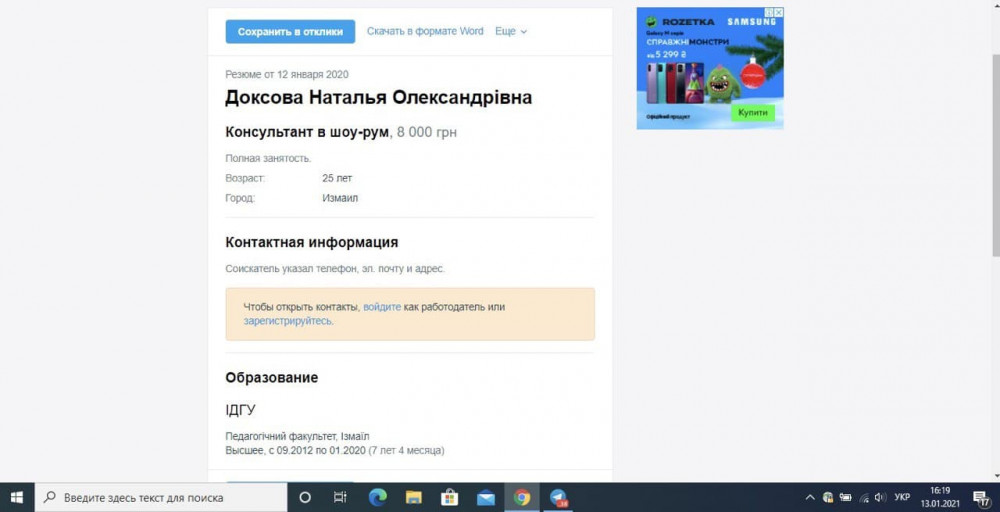1000x512 pixels.
Task: Click the volume speaker tray icon
Action: (x=879, y=497)
